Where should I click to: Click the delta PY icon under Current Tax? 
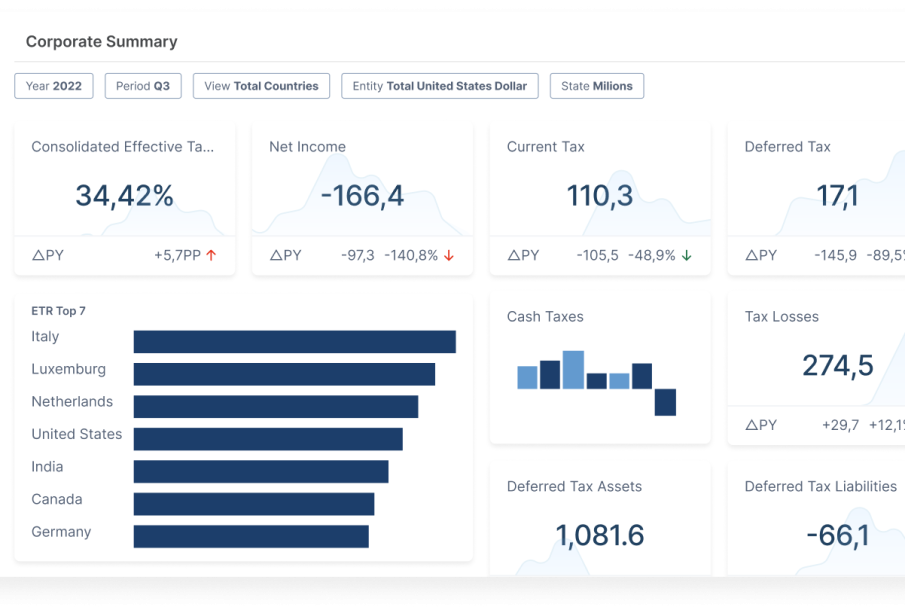[515, 255]
